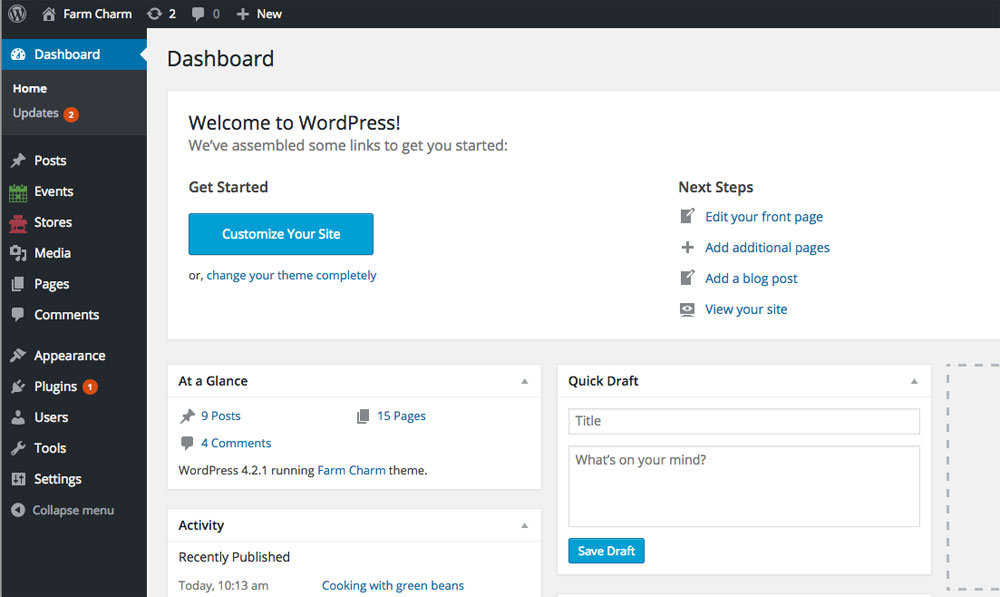Click the What's on your mind textarea

(744, 486)
